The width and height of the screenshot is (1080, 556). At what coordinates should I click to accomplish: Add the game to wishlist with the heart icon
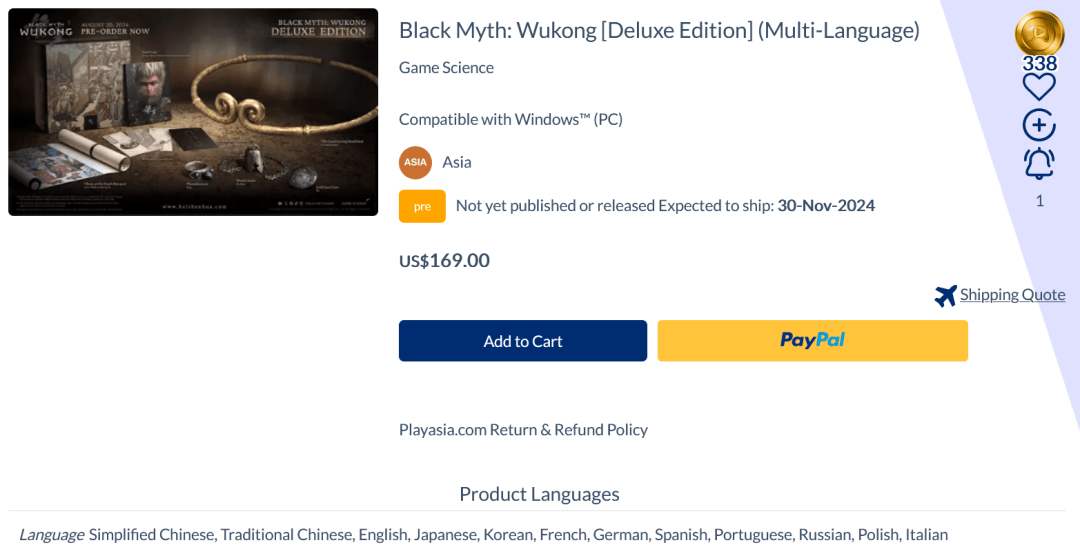click(1039, 87)
